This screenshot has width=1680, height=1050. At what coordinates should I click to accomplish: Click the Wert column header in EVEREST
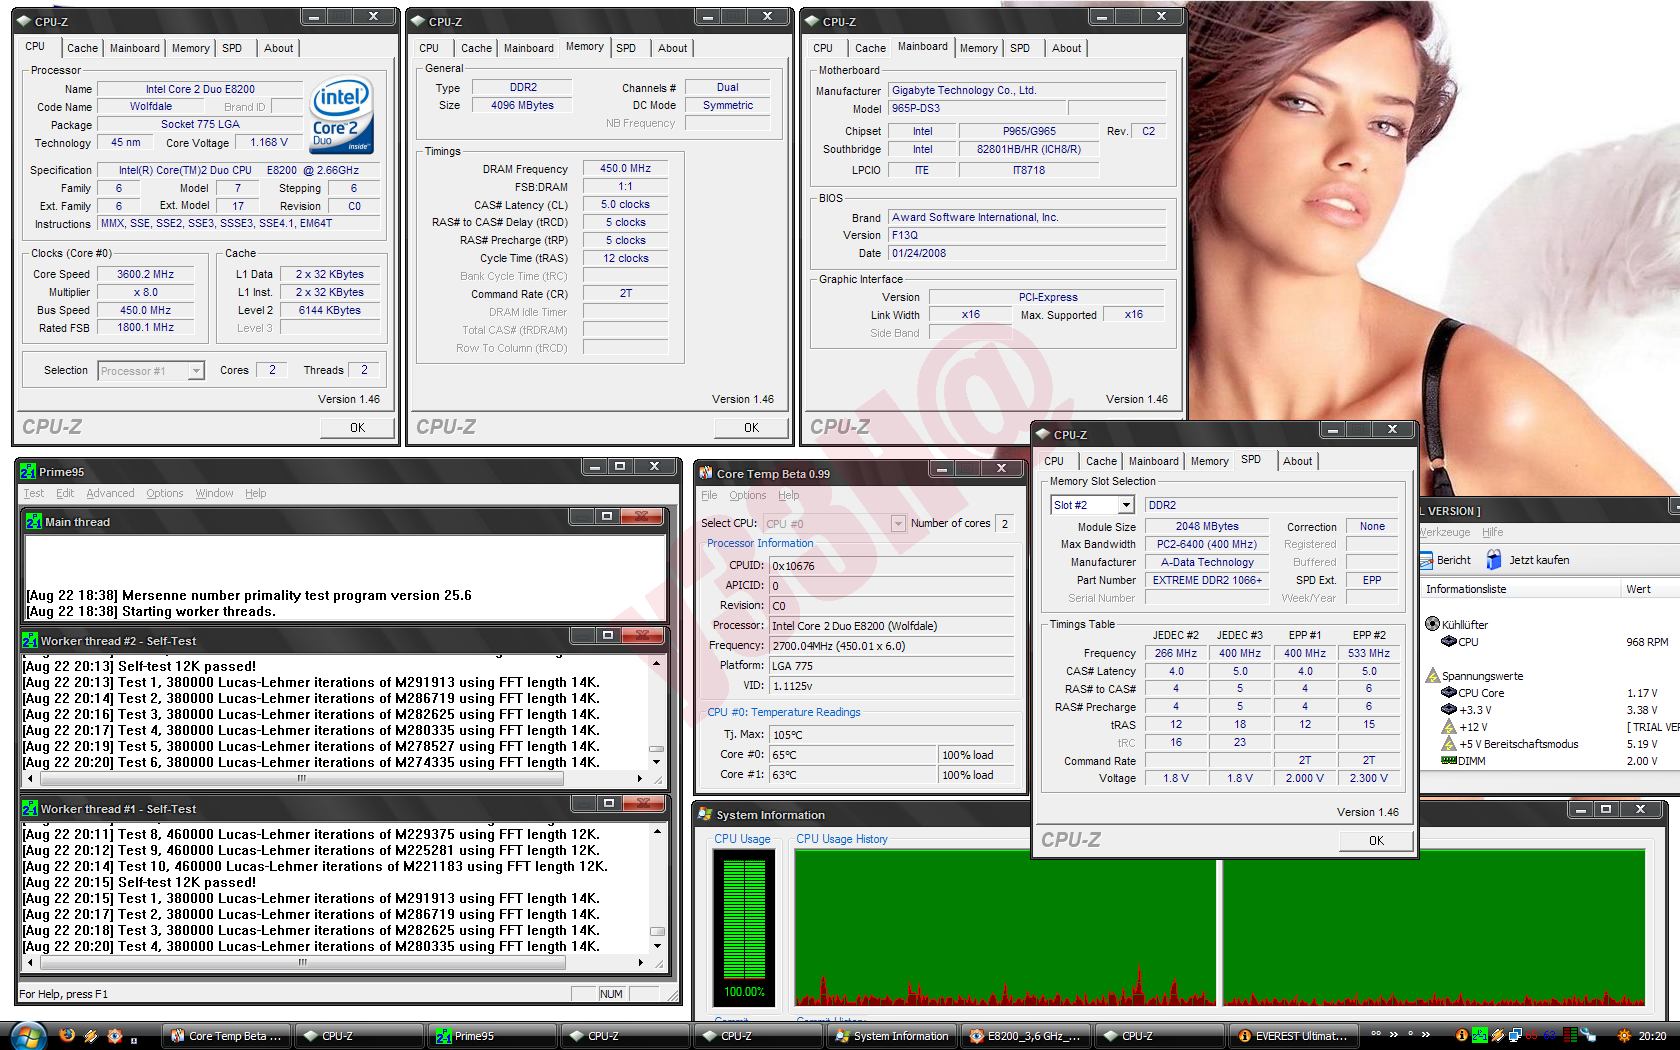point(1650,589)
